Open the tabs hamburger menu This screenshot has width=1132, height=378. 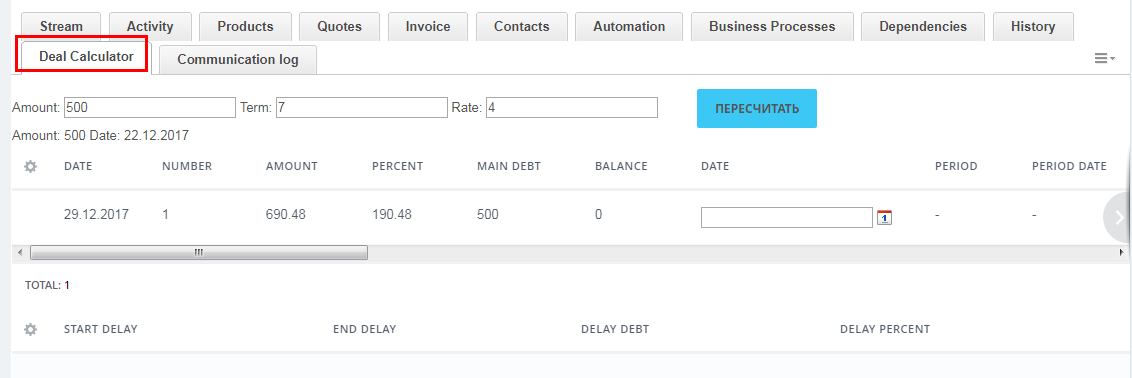(1104, 58)
